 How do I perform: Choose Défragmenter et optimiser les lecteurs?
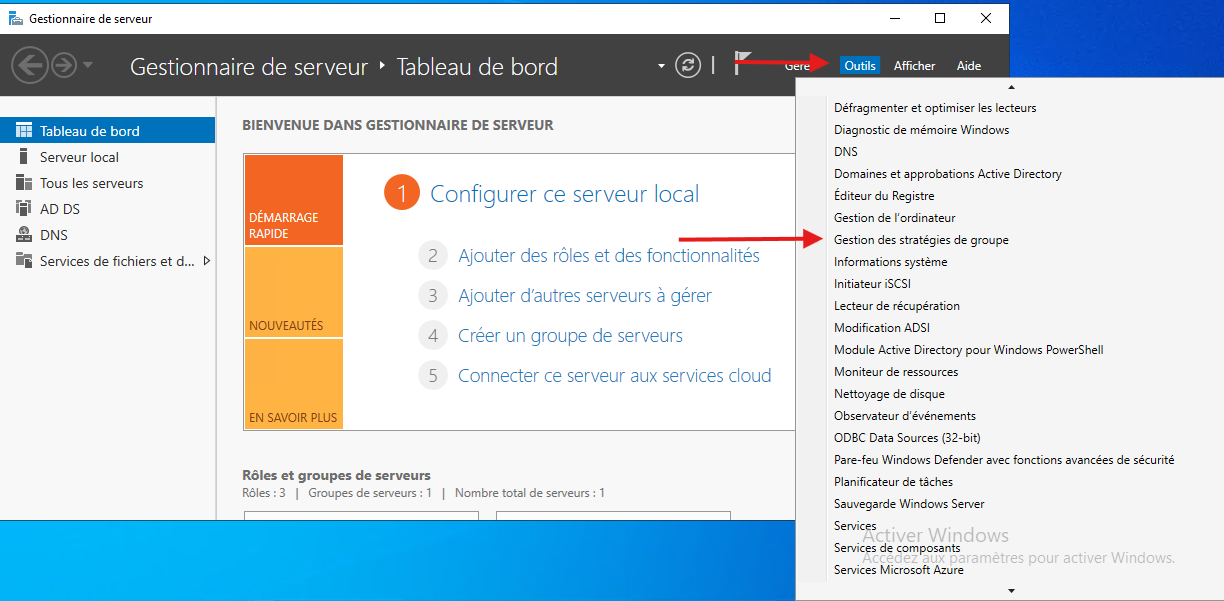click(935, 108)
